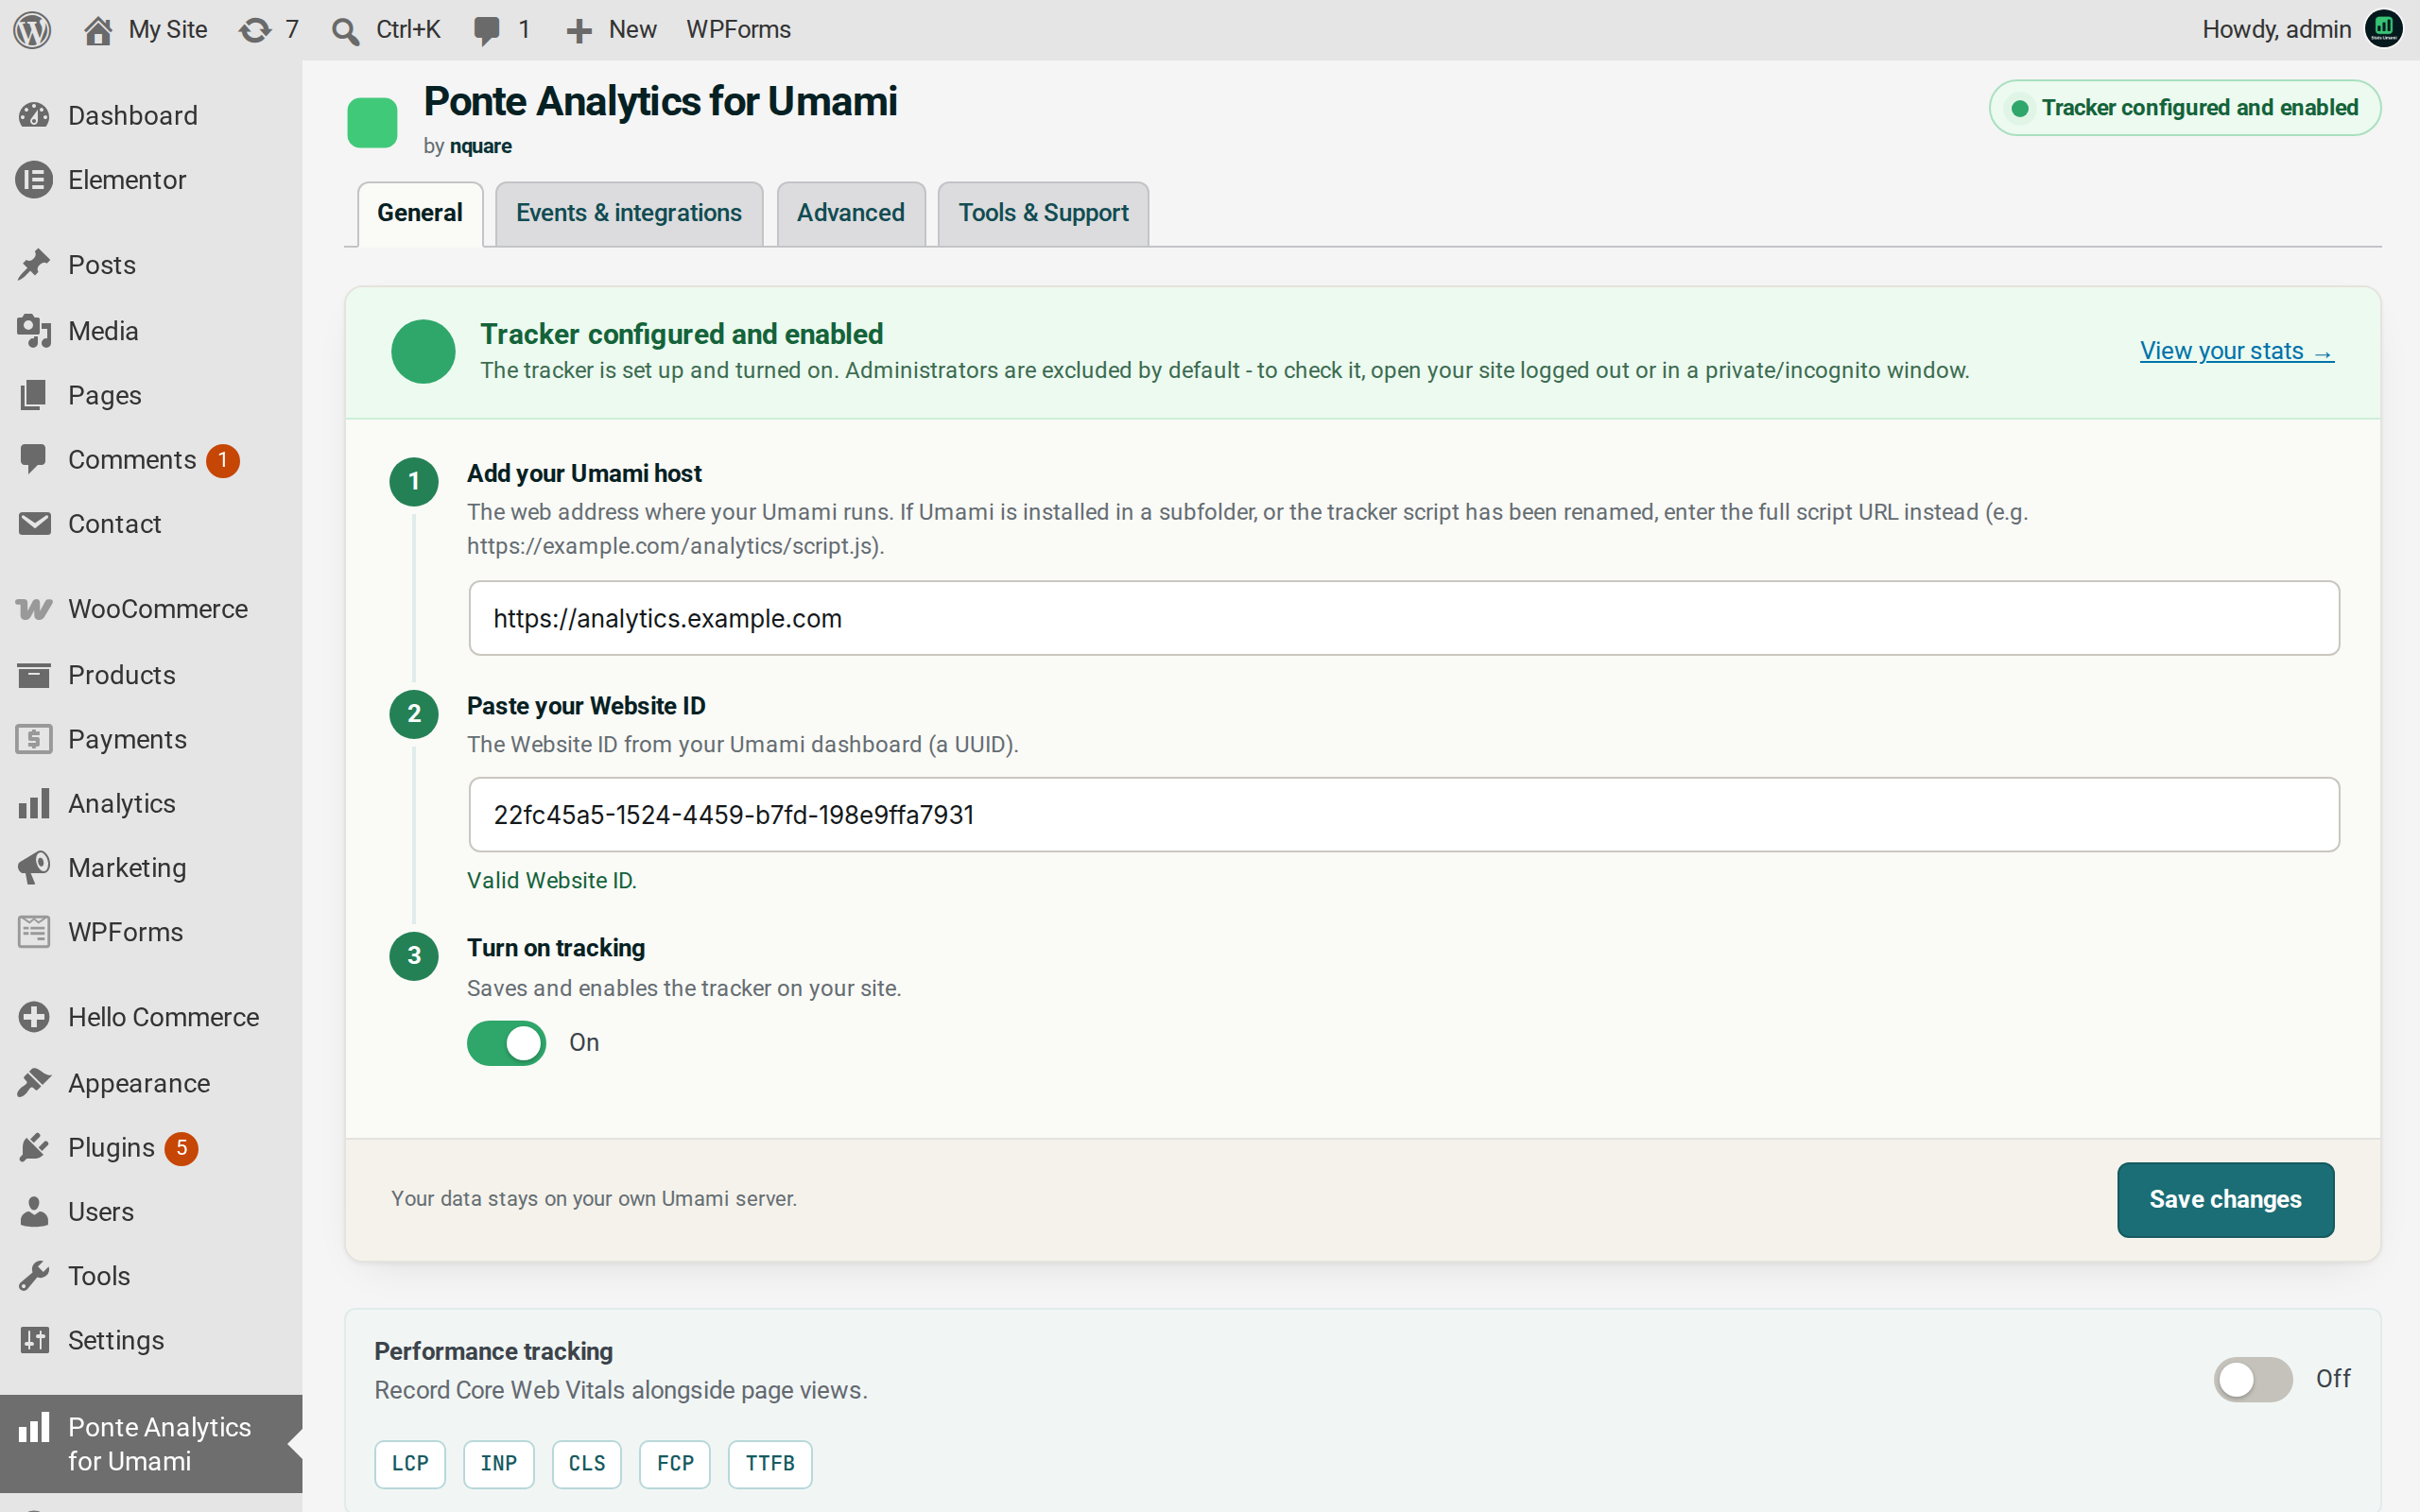Image resolution: width=2420 pixels, height=1512 pixels.
Task: Click the Analytics bar chart icon
Action: pyautogui.click(x=34, y=803)
